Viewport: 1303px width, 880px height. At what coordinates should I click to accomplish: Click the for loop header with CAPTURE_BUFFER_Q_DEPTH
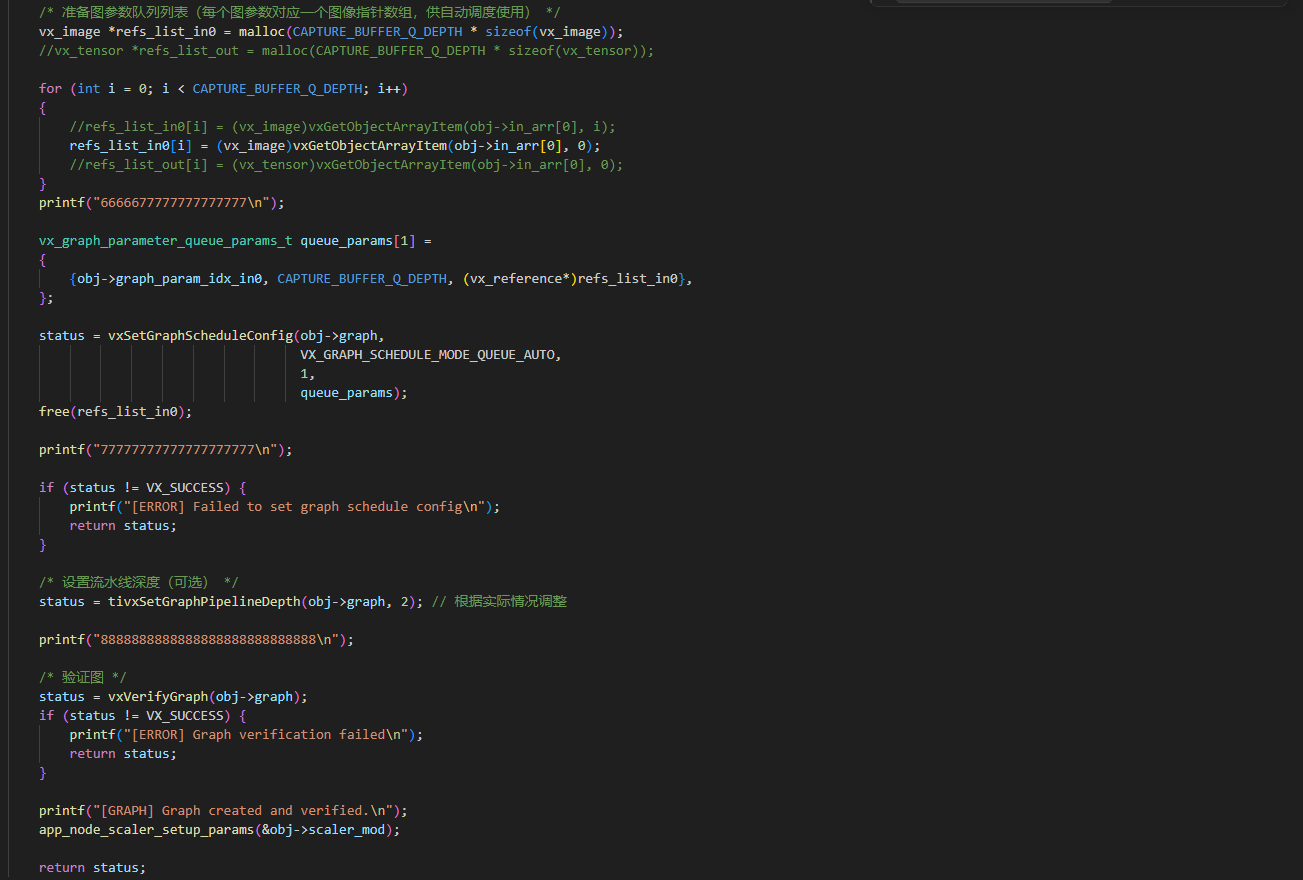click(224, 88)
